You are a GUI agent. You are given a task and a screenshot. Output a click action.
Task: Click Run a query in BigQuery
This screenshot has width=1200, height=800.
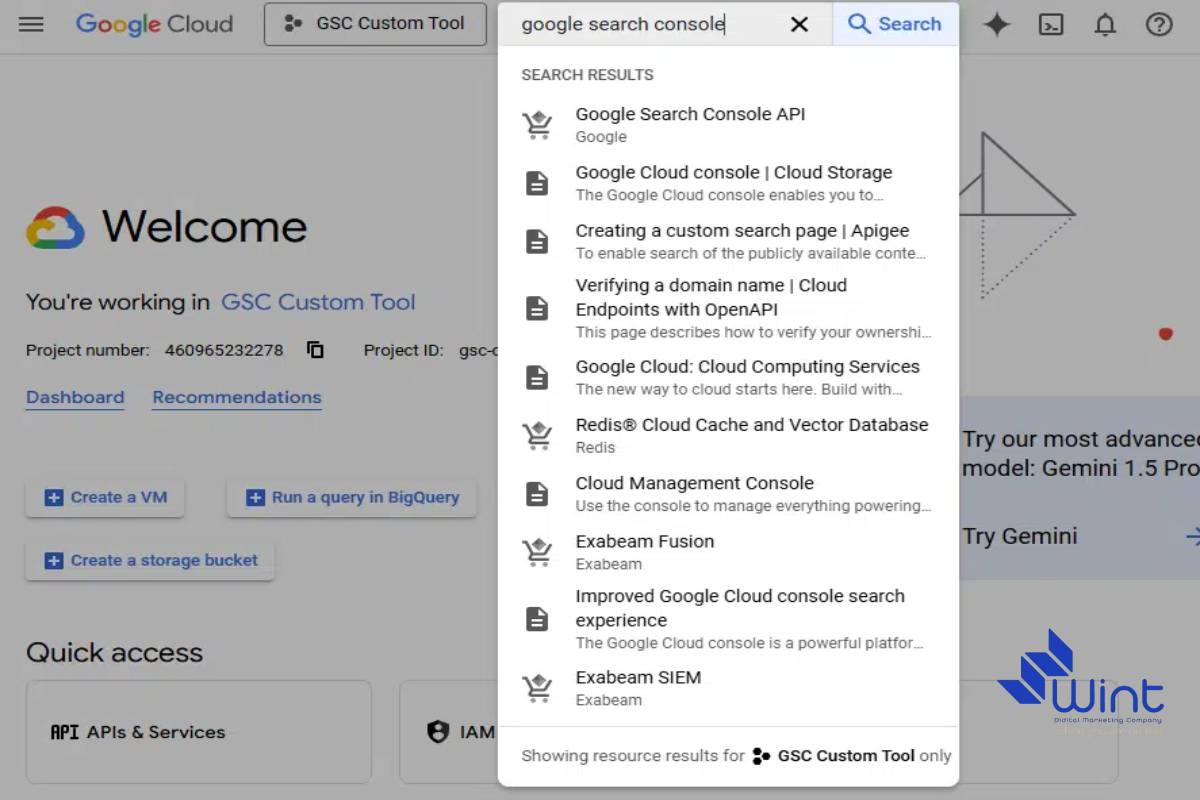pos(352,497)
